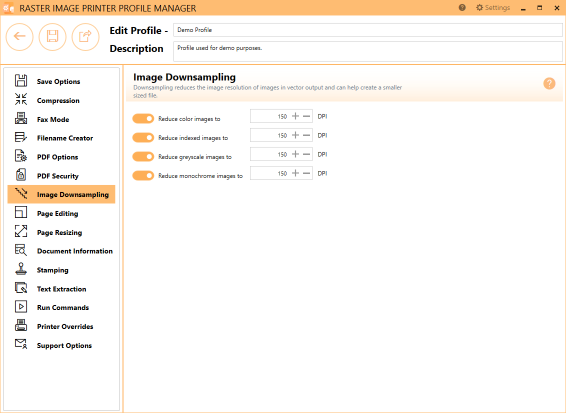Click the Printer Overrides printer icon
566x413 pixels.
point(21,325)
